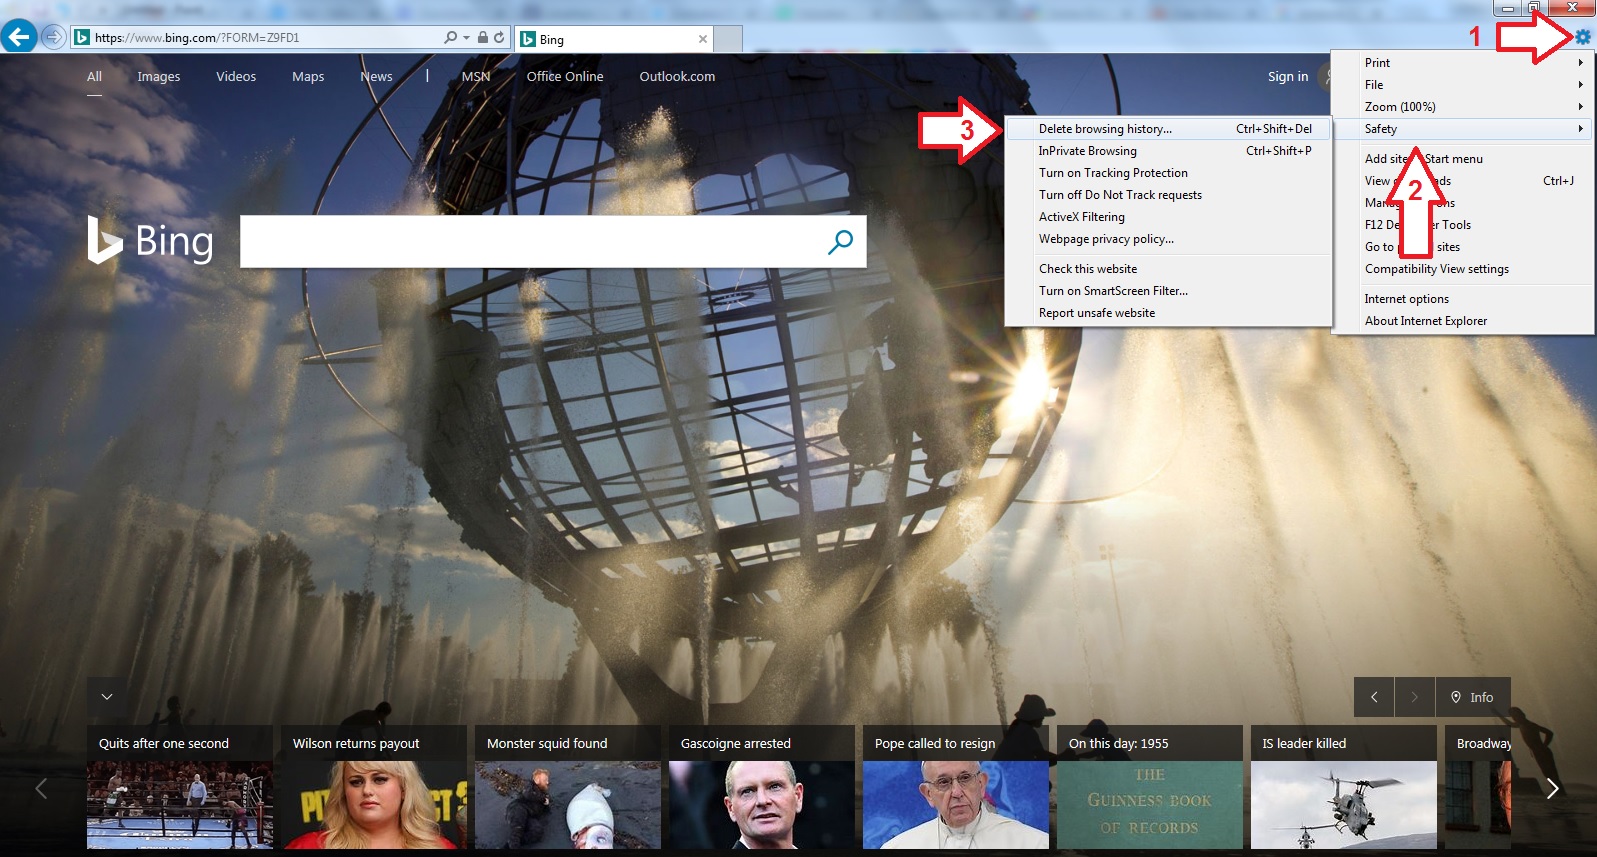Viewport: 1597px width, 857px height.
Task: Select Compatibility View settings
Action: [x=1462, y=269]
